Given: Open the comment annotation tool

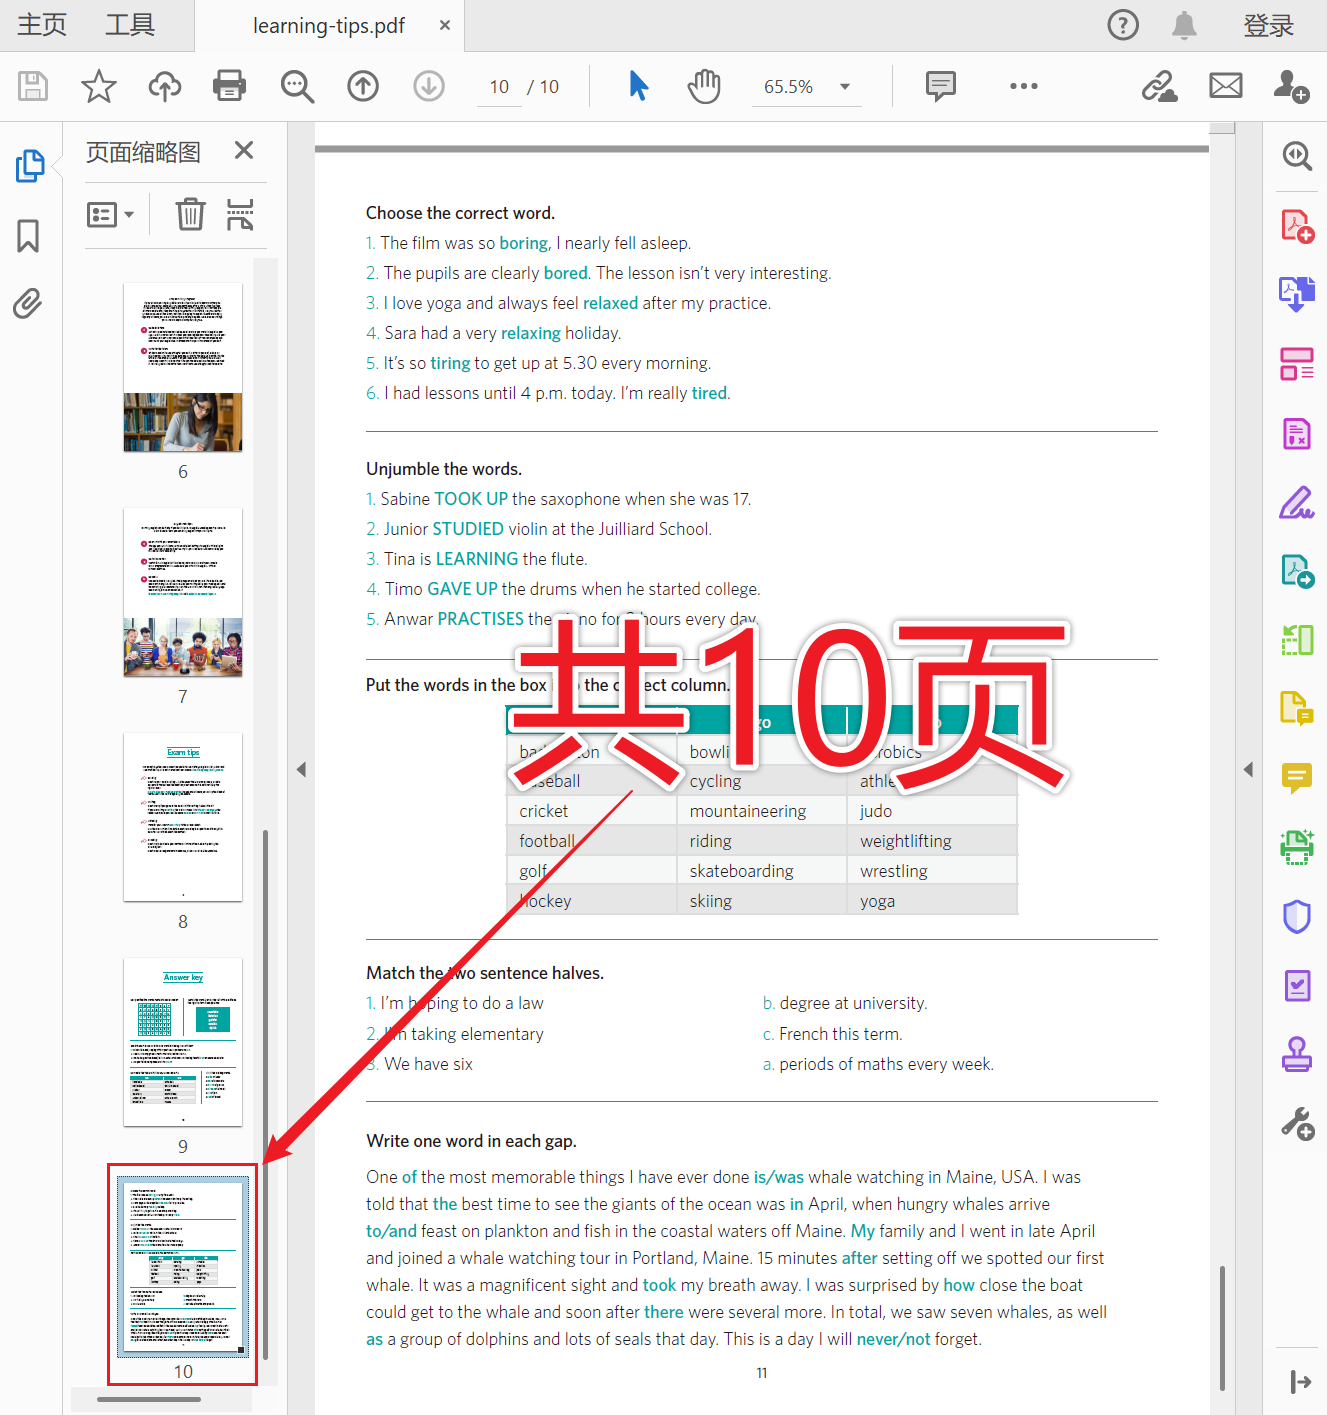Looking at the screenshot, I should click(x=940, y=86).
